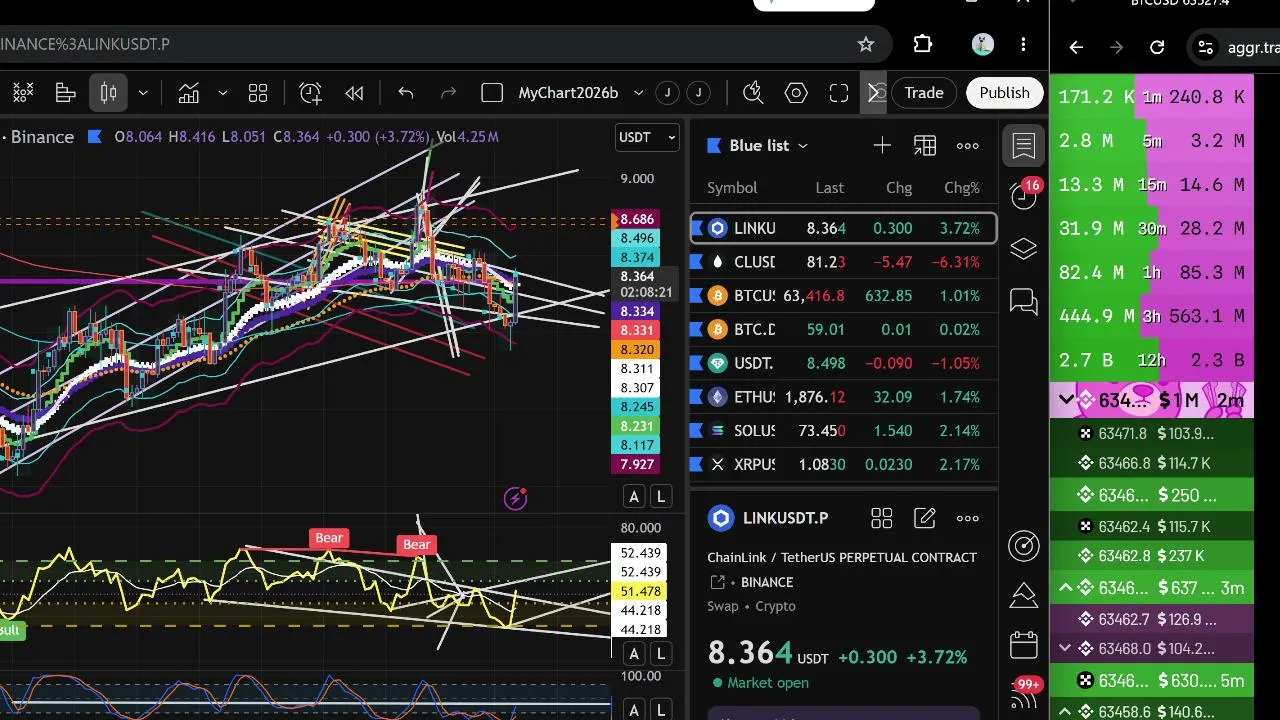Viewport: 1280px width, 720px height.
Task: Open Blue list watchlist dropdown
Action: point(758,145)
